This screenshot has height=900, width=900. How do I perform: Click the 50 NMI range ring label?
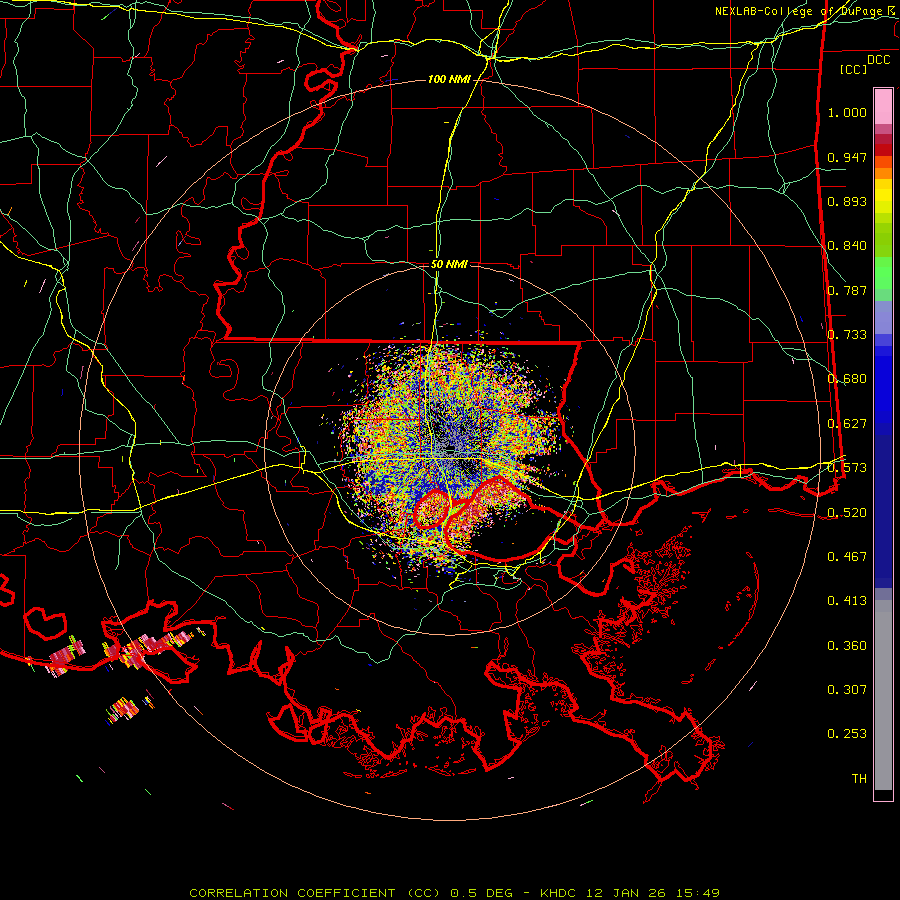point(449,265)
